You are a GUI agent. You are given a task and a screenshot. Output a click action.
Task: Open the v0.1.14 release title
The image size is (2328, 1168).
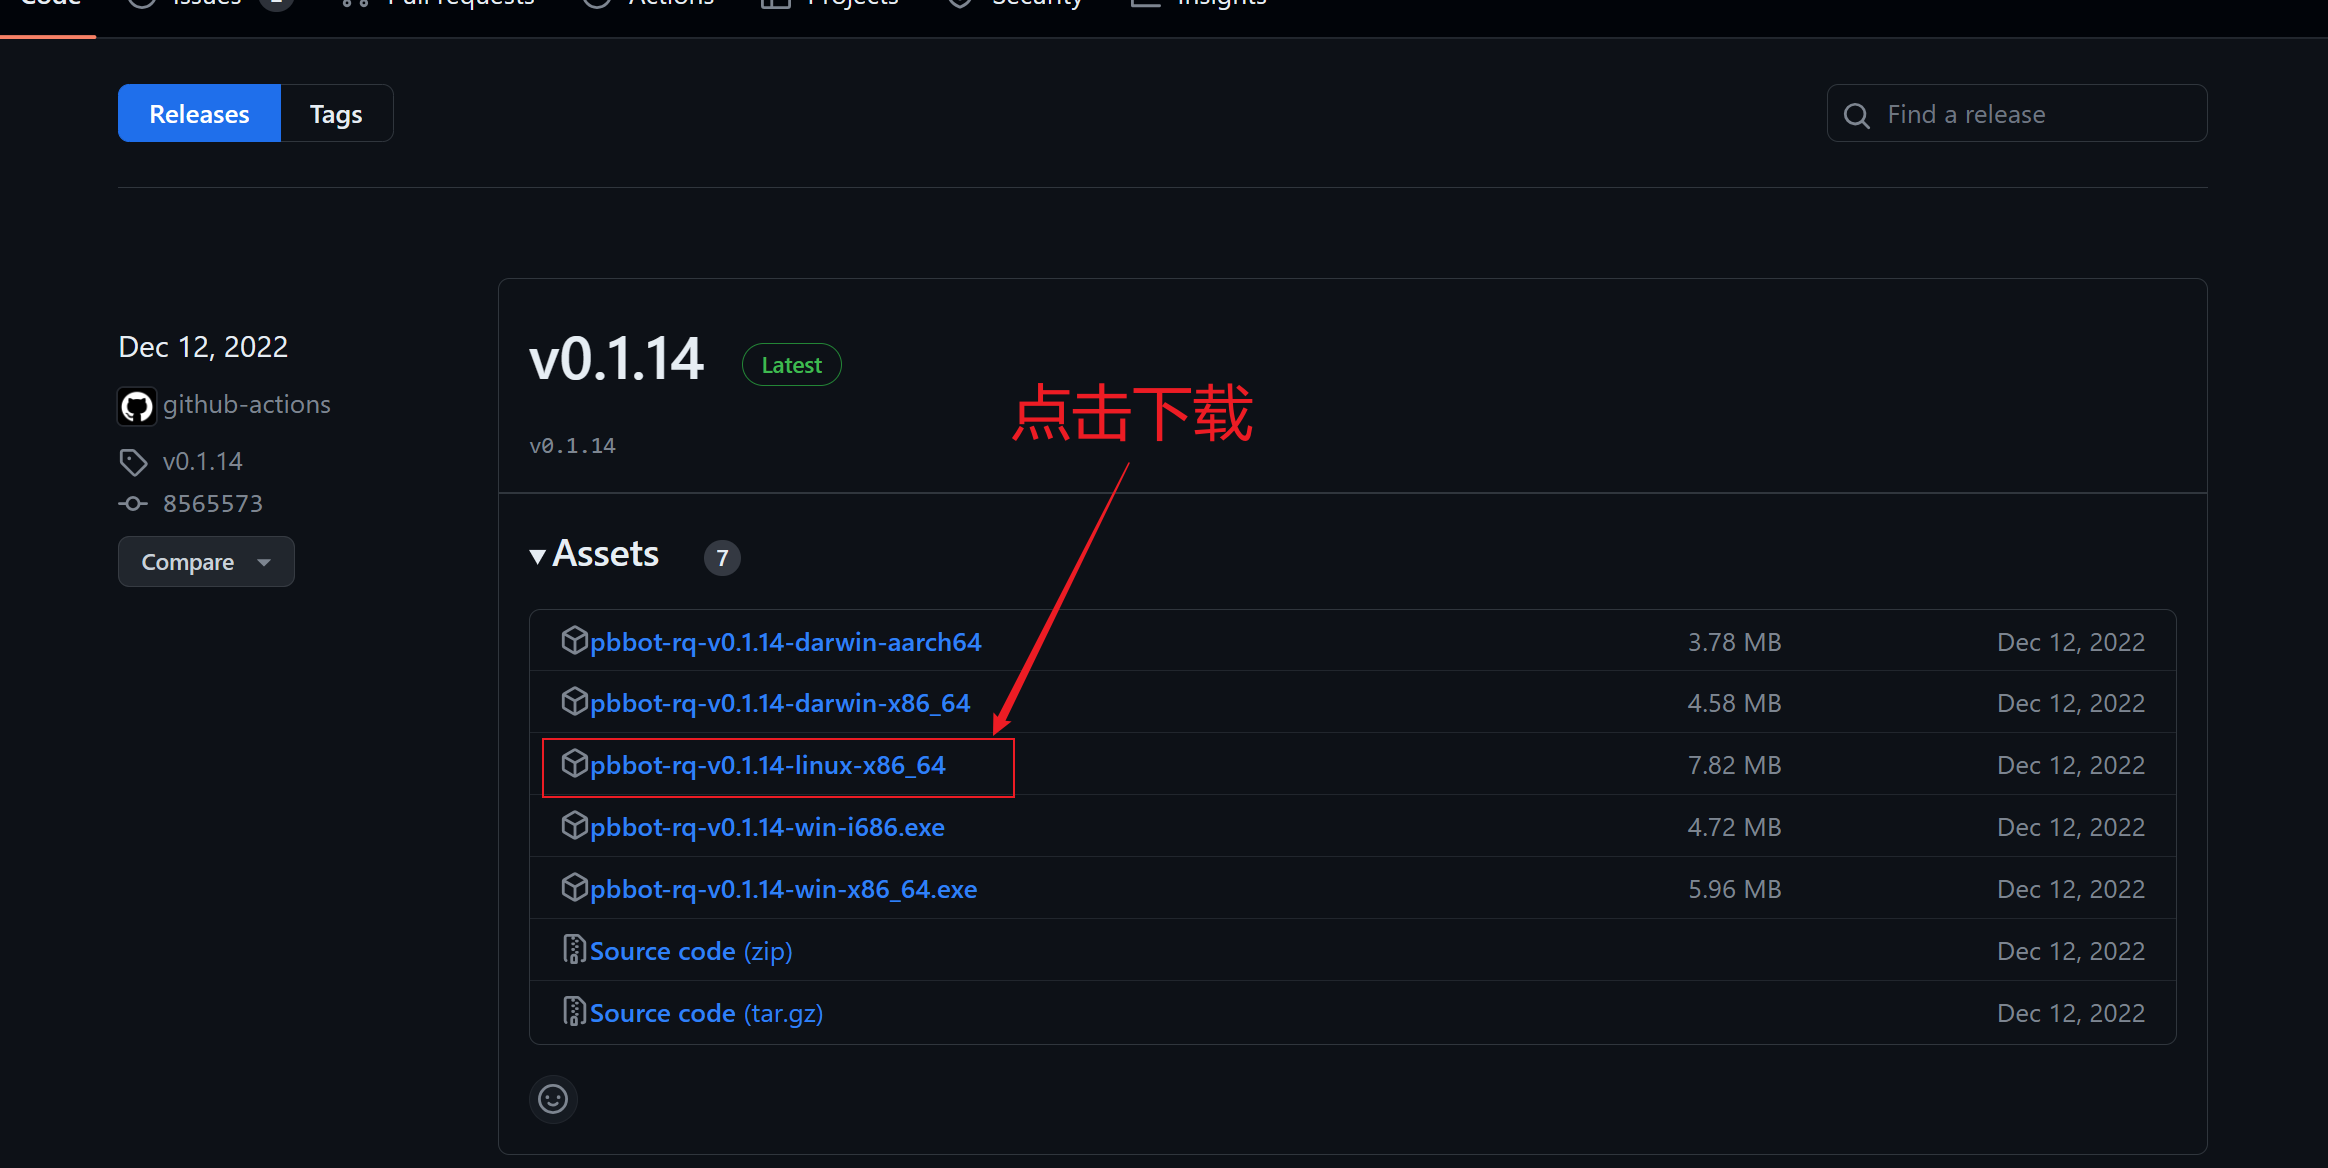(616, 360)
